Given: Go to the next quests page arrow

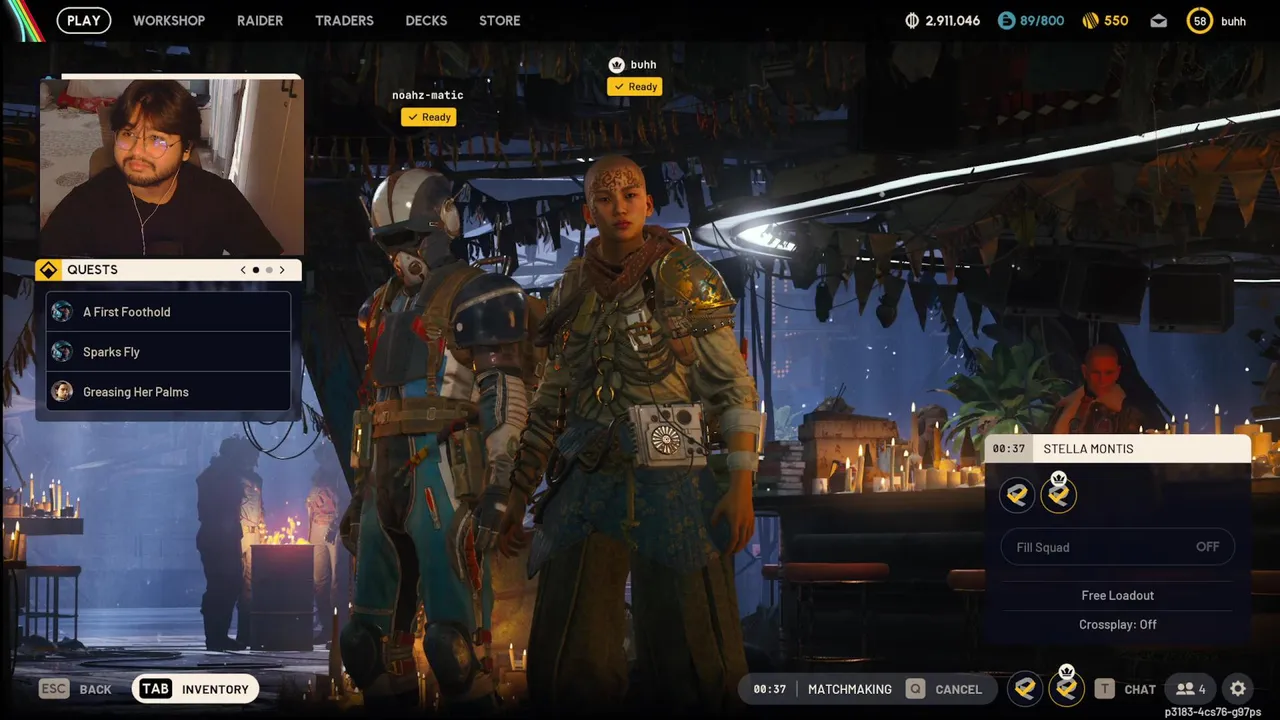Looking at the screenshot, I should tap(282, 270).
